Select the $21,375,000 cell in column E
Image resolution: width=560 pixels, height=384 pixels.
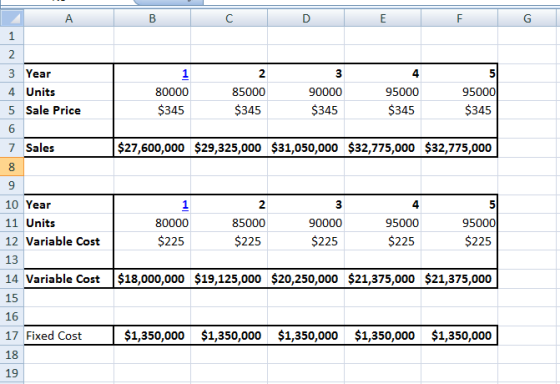[383, 279]
